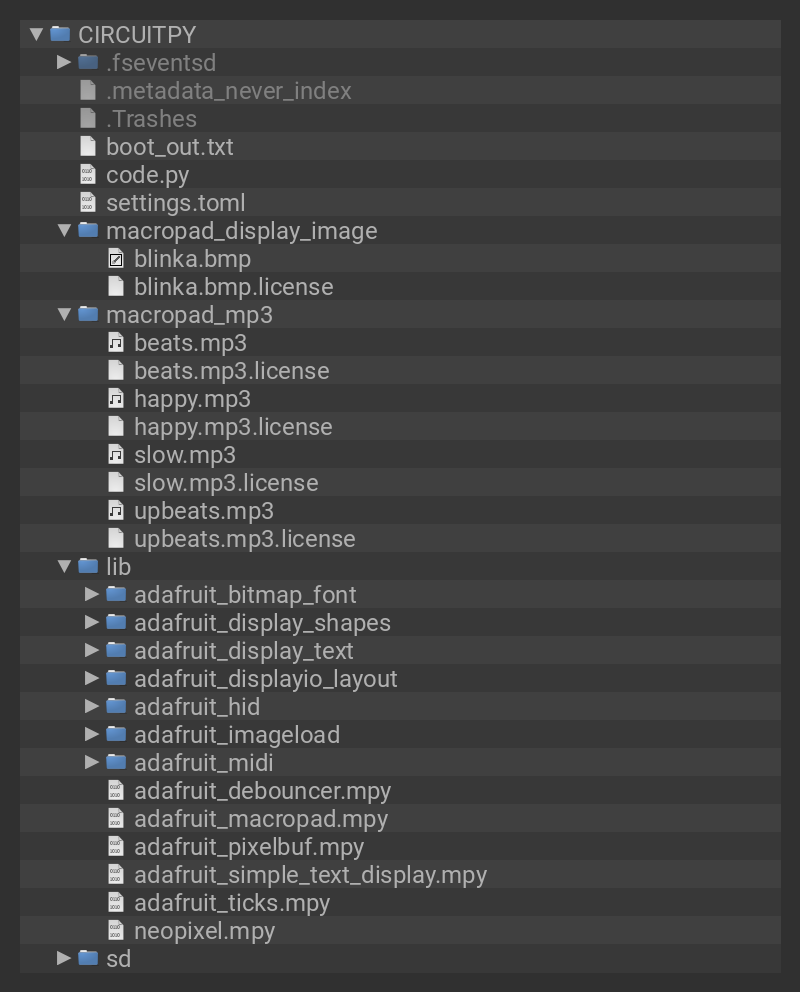The image size is (800, 992).
Task: Click the neopixel.mpy file icon
Action: (116, 931)
